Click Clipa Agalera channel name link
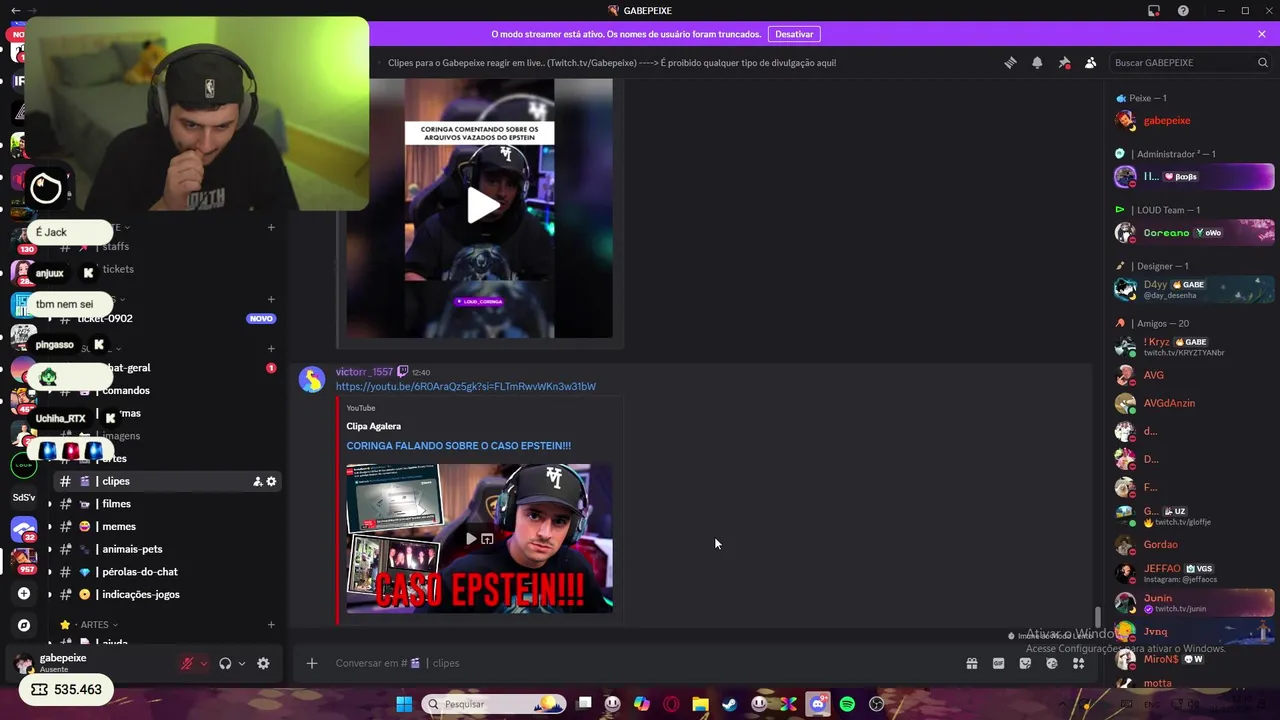Screen dimensions: 1280x720 click(x=374, y=426)
